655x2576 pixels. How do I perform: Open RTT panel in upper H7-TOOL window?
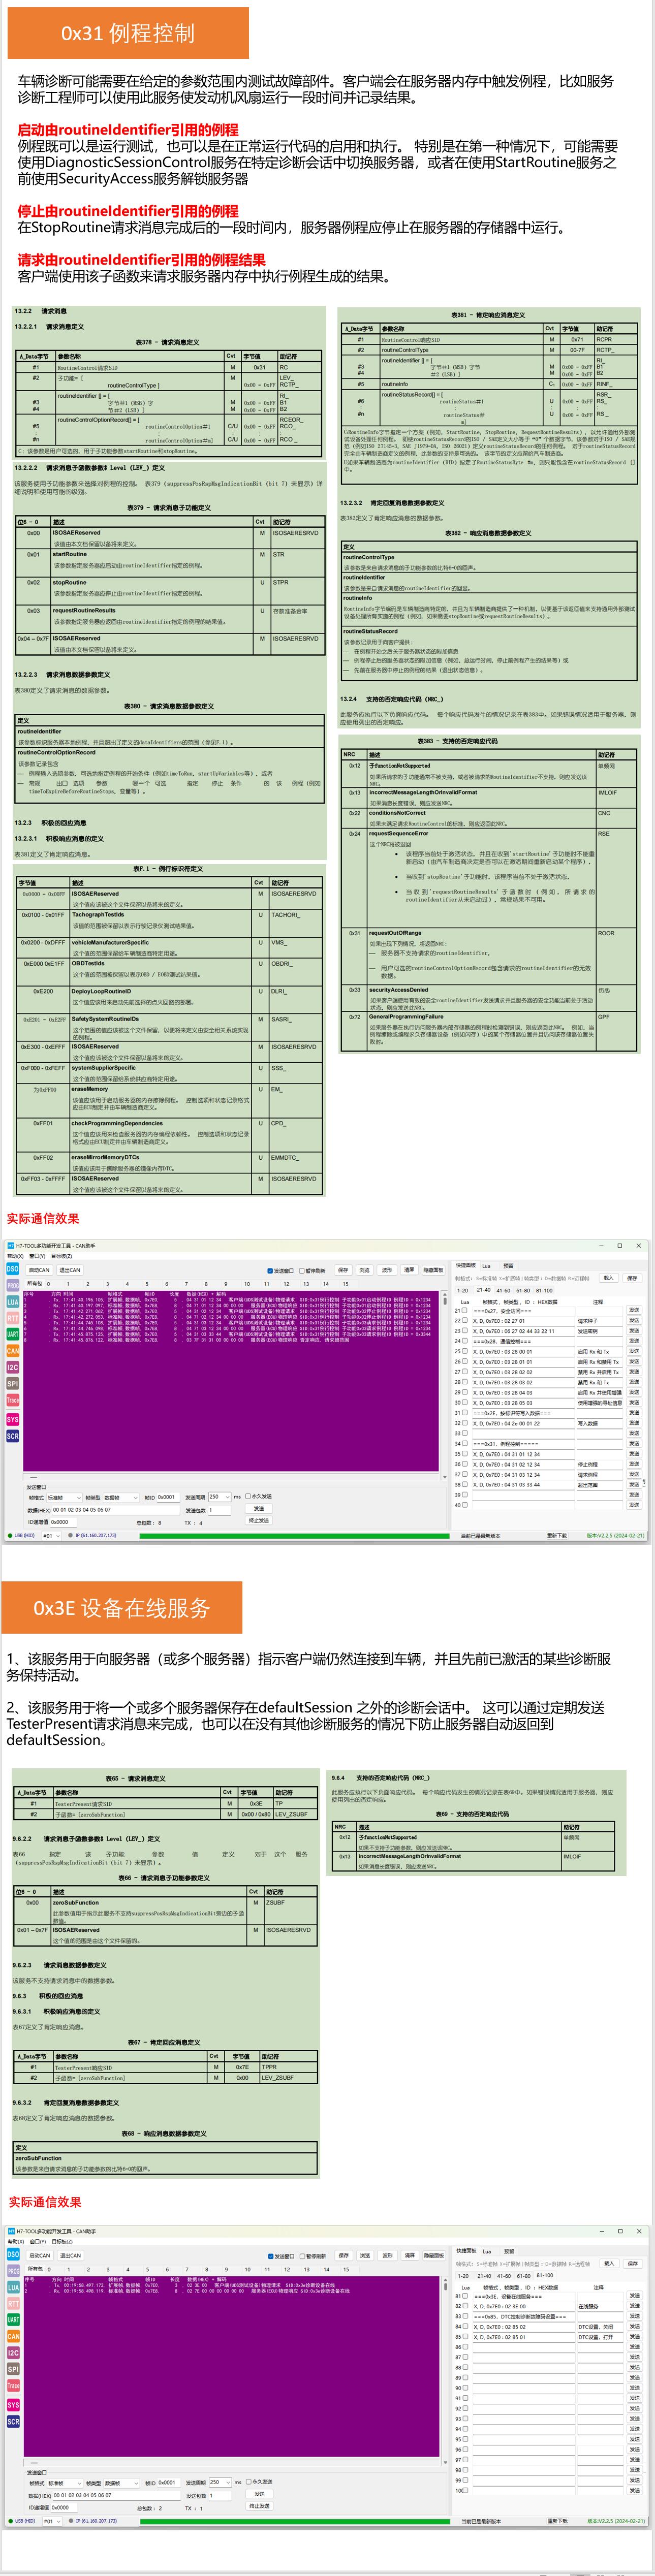13,1319
